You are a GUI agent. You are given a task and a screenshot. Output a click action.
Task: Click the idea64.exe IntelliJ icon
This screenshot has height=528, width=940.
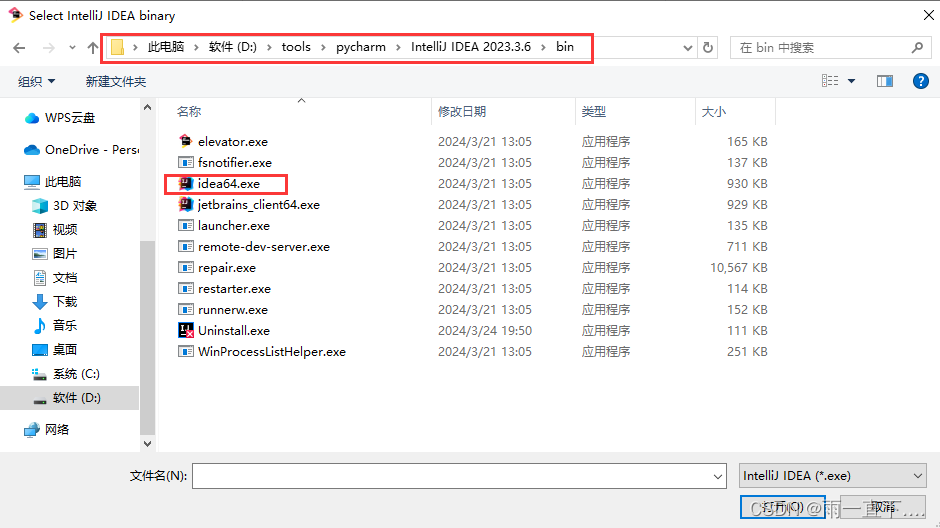pyautogui.click(x=185, y=183)
